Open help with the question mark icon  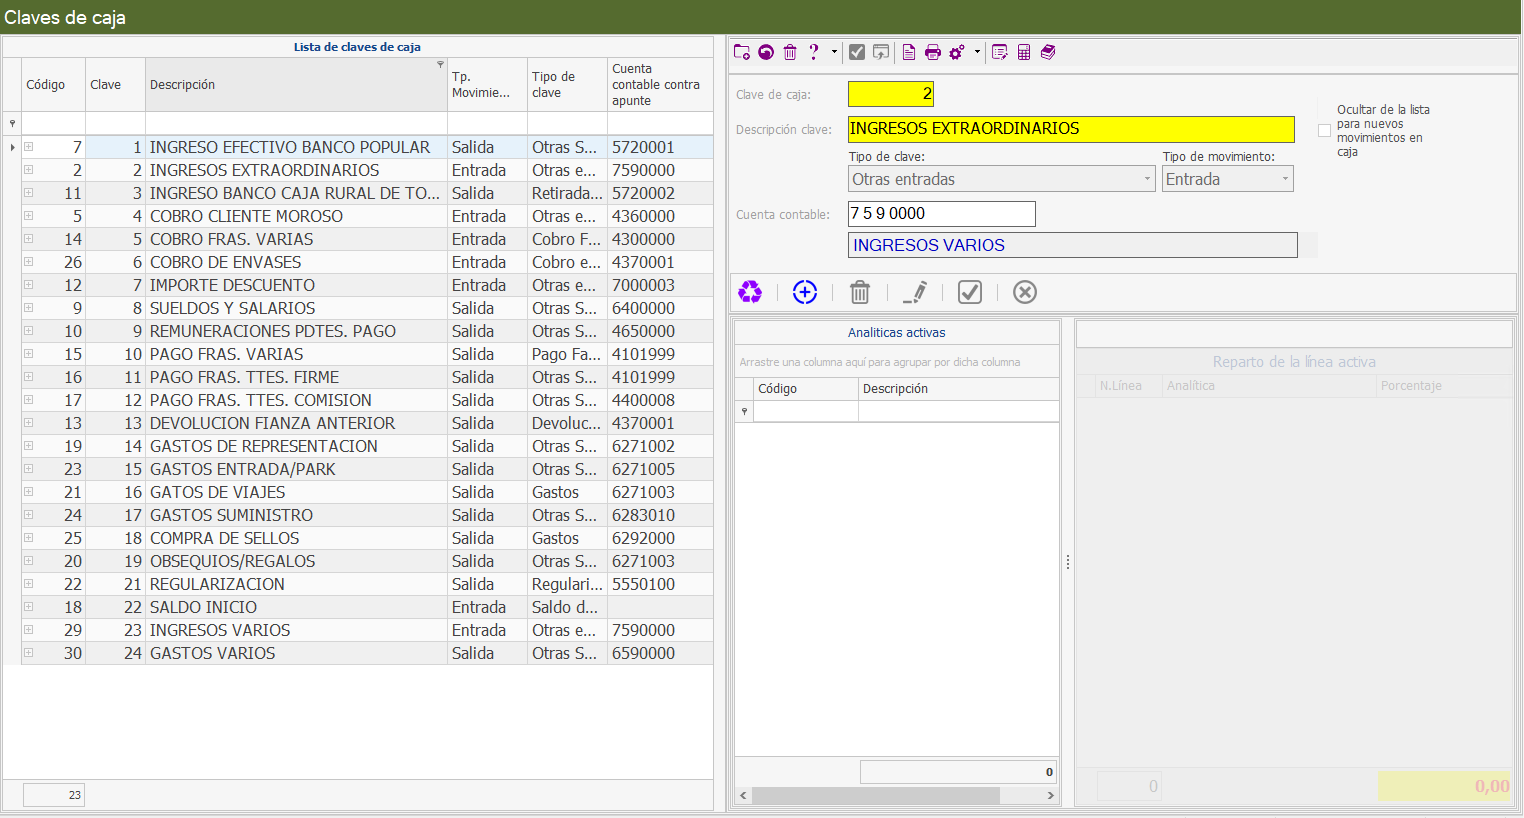[x=814, y=52]
